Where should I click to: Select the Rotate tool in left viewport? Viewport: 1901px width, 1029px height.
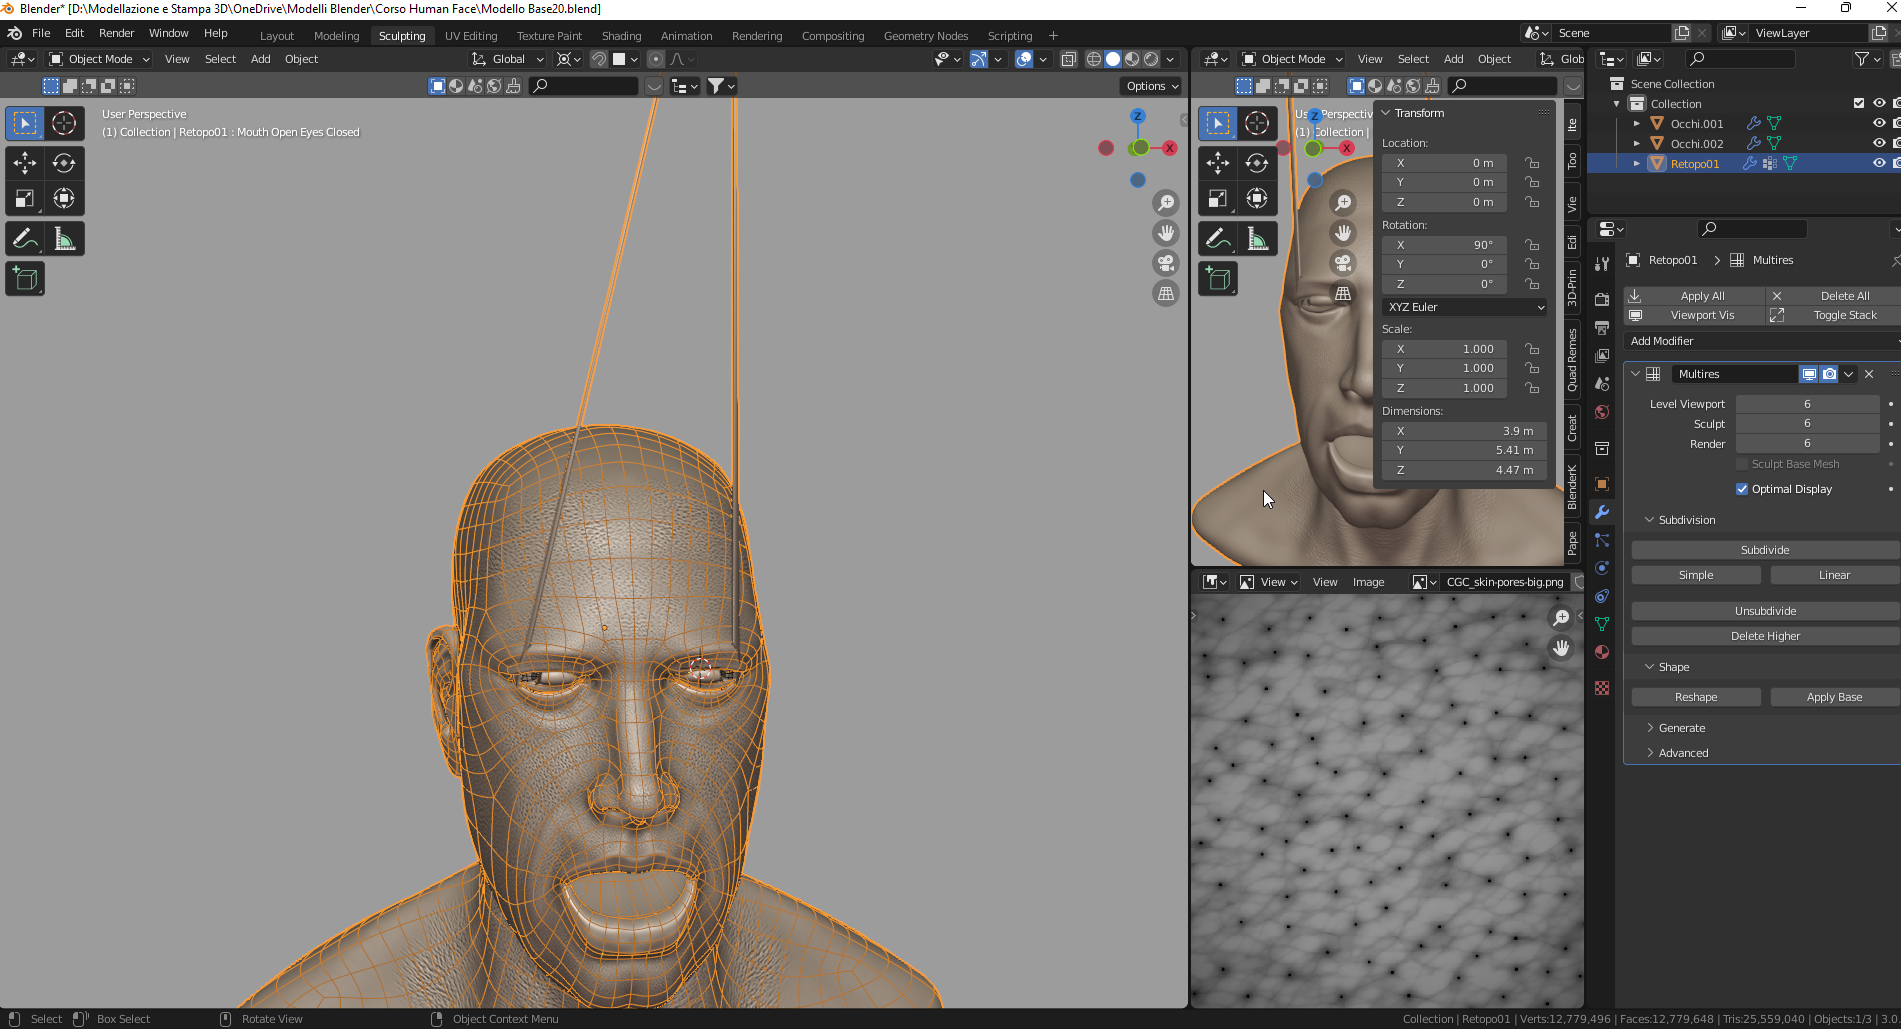[x=64, y=163]
